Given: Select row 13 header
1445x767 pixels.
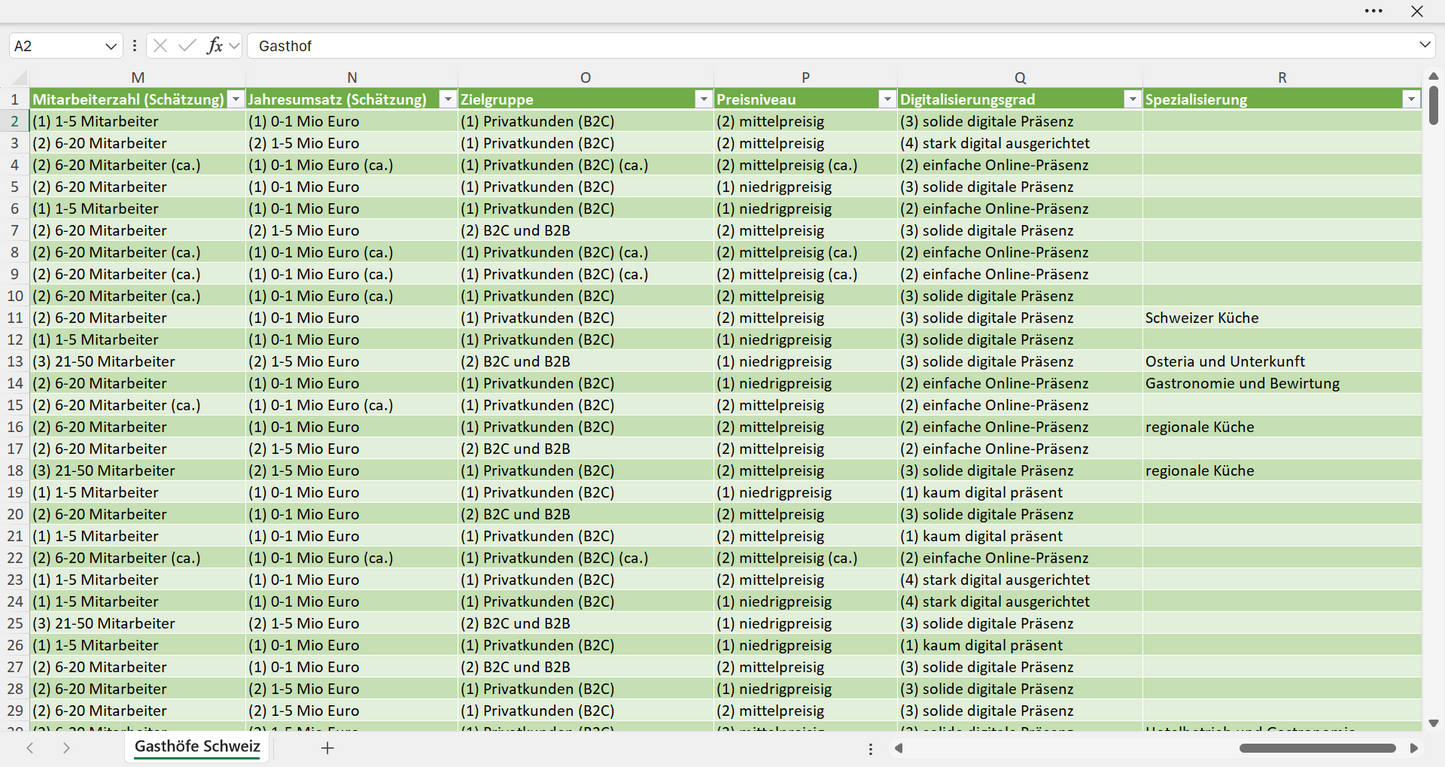Looking at the screenshot, I should click(15, 361).
